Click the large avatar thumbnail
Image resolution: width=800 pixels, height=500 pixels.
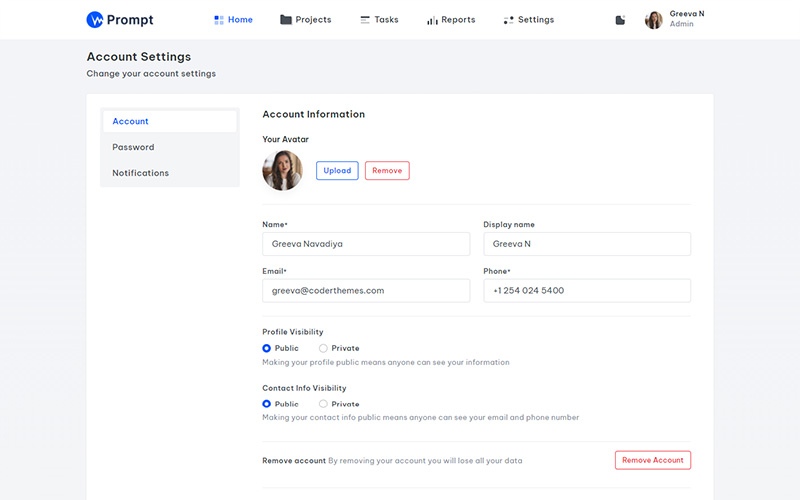click(x=282, y=171)
